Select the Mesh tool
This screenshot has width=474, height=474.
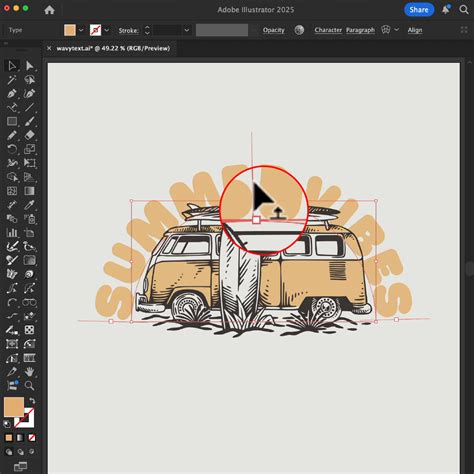[x=12, y=191]
